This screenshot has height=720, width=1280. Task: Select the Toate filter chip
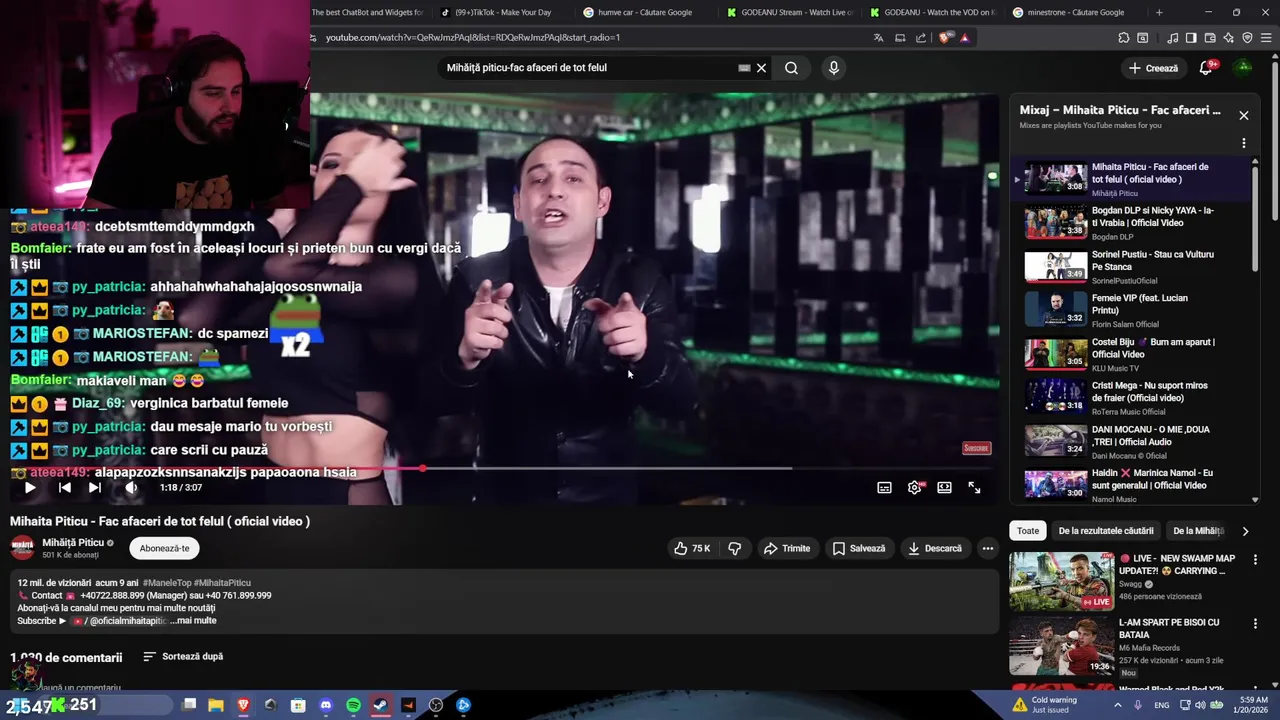pyautogui.click(x=1028, y=531)
